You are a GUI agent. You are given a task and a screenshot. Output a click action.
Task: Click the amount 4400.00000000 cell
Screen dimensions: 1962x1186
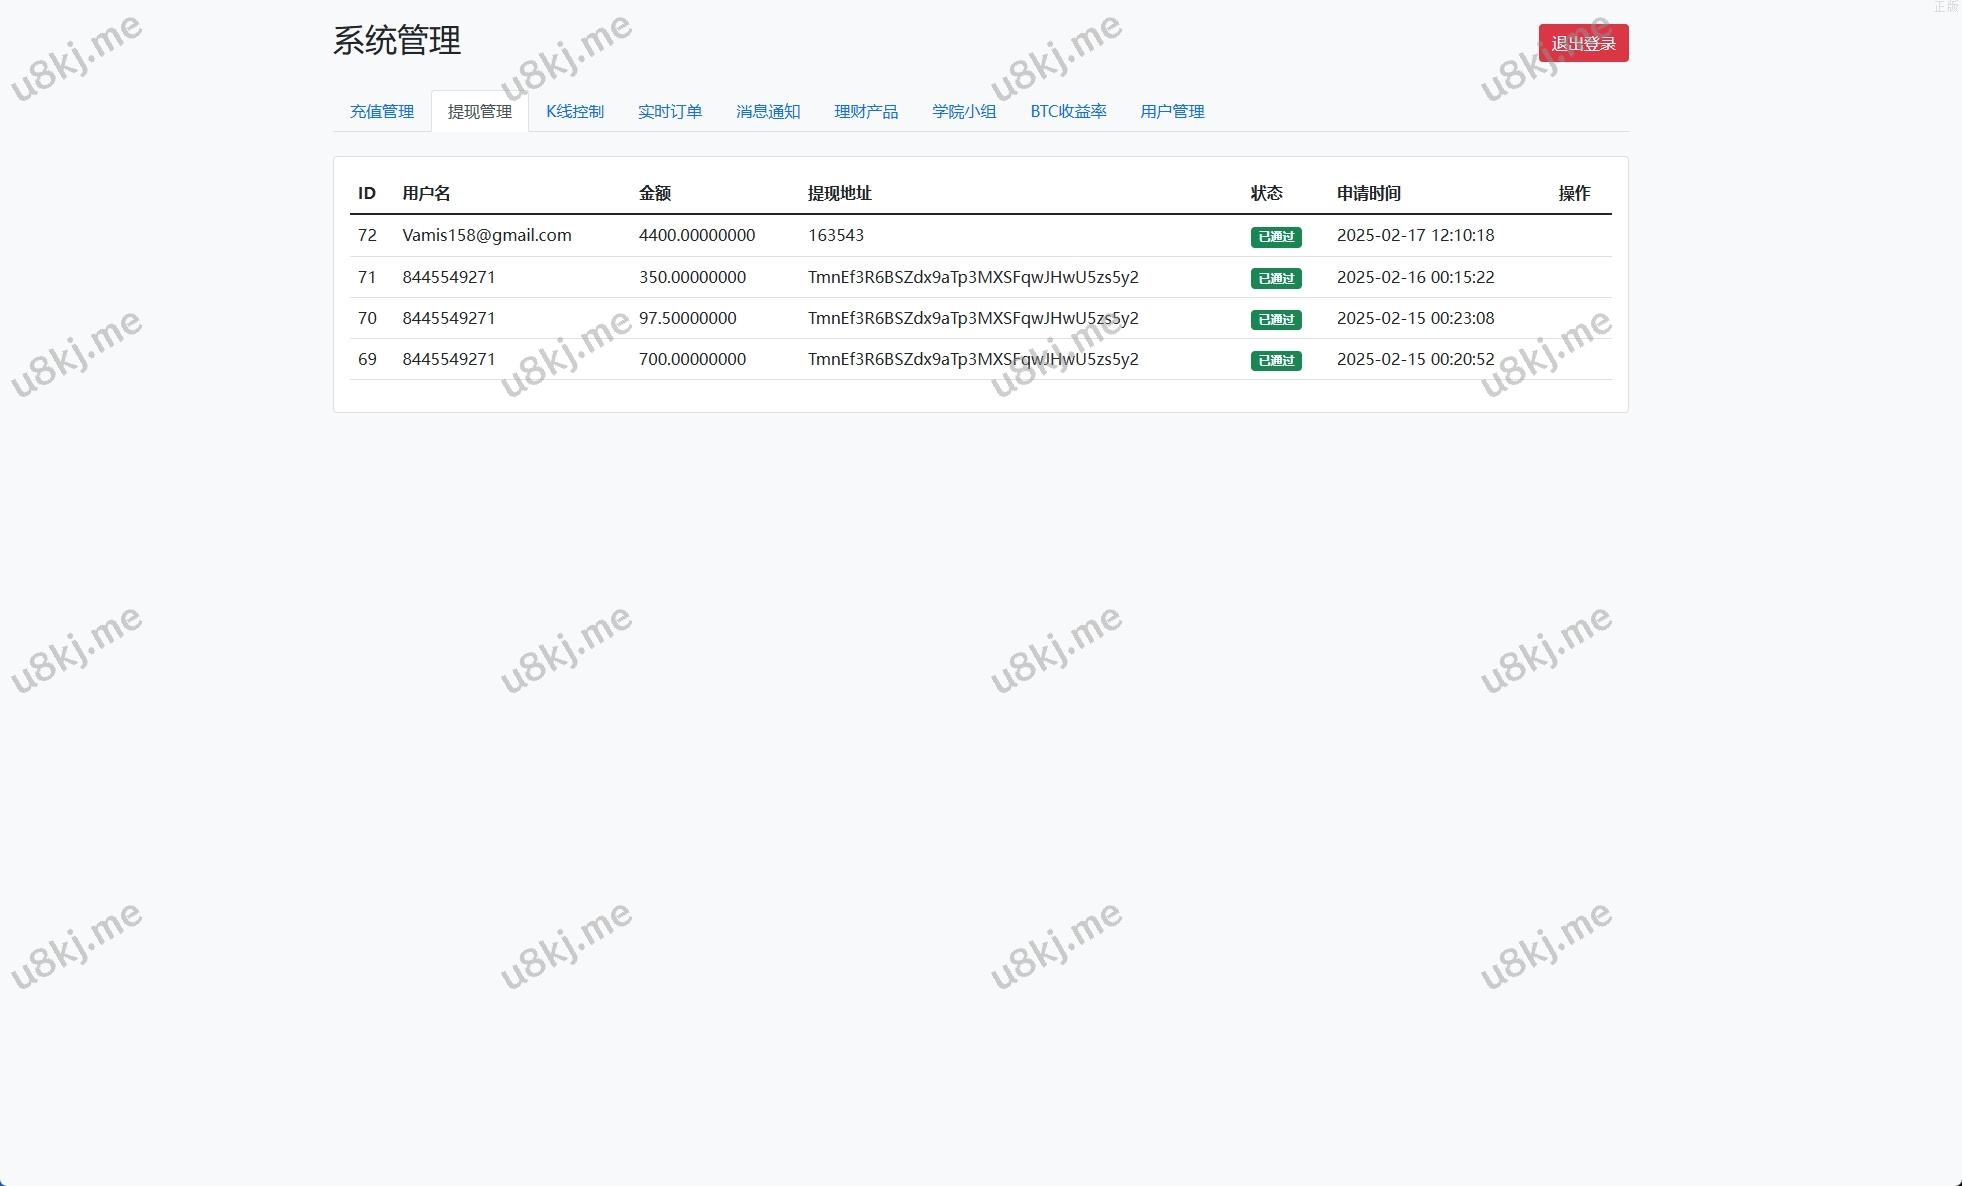(696, 235)
